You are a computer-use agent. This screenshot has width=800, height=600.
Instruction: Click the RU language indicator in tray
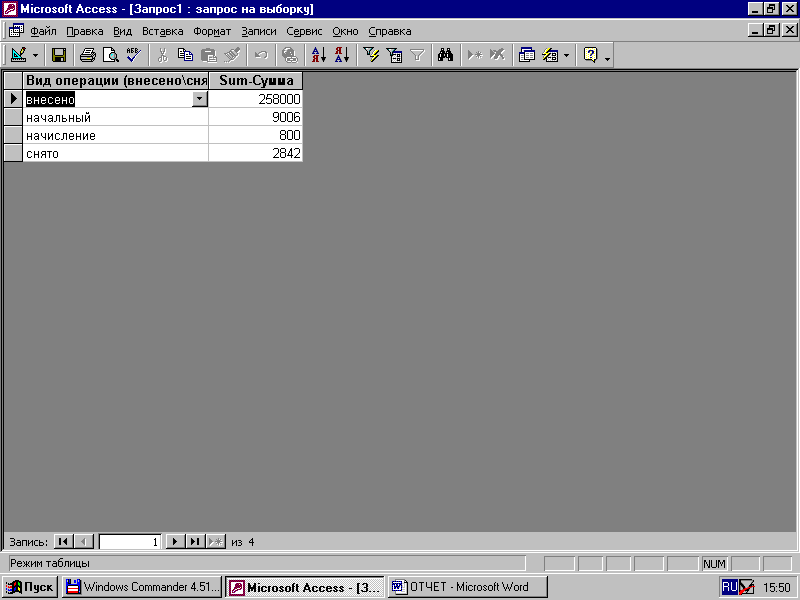(730, 587)
